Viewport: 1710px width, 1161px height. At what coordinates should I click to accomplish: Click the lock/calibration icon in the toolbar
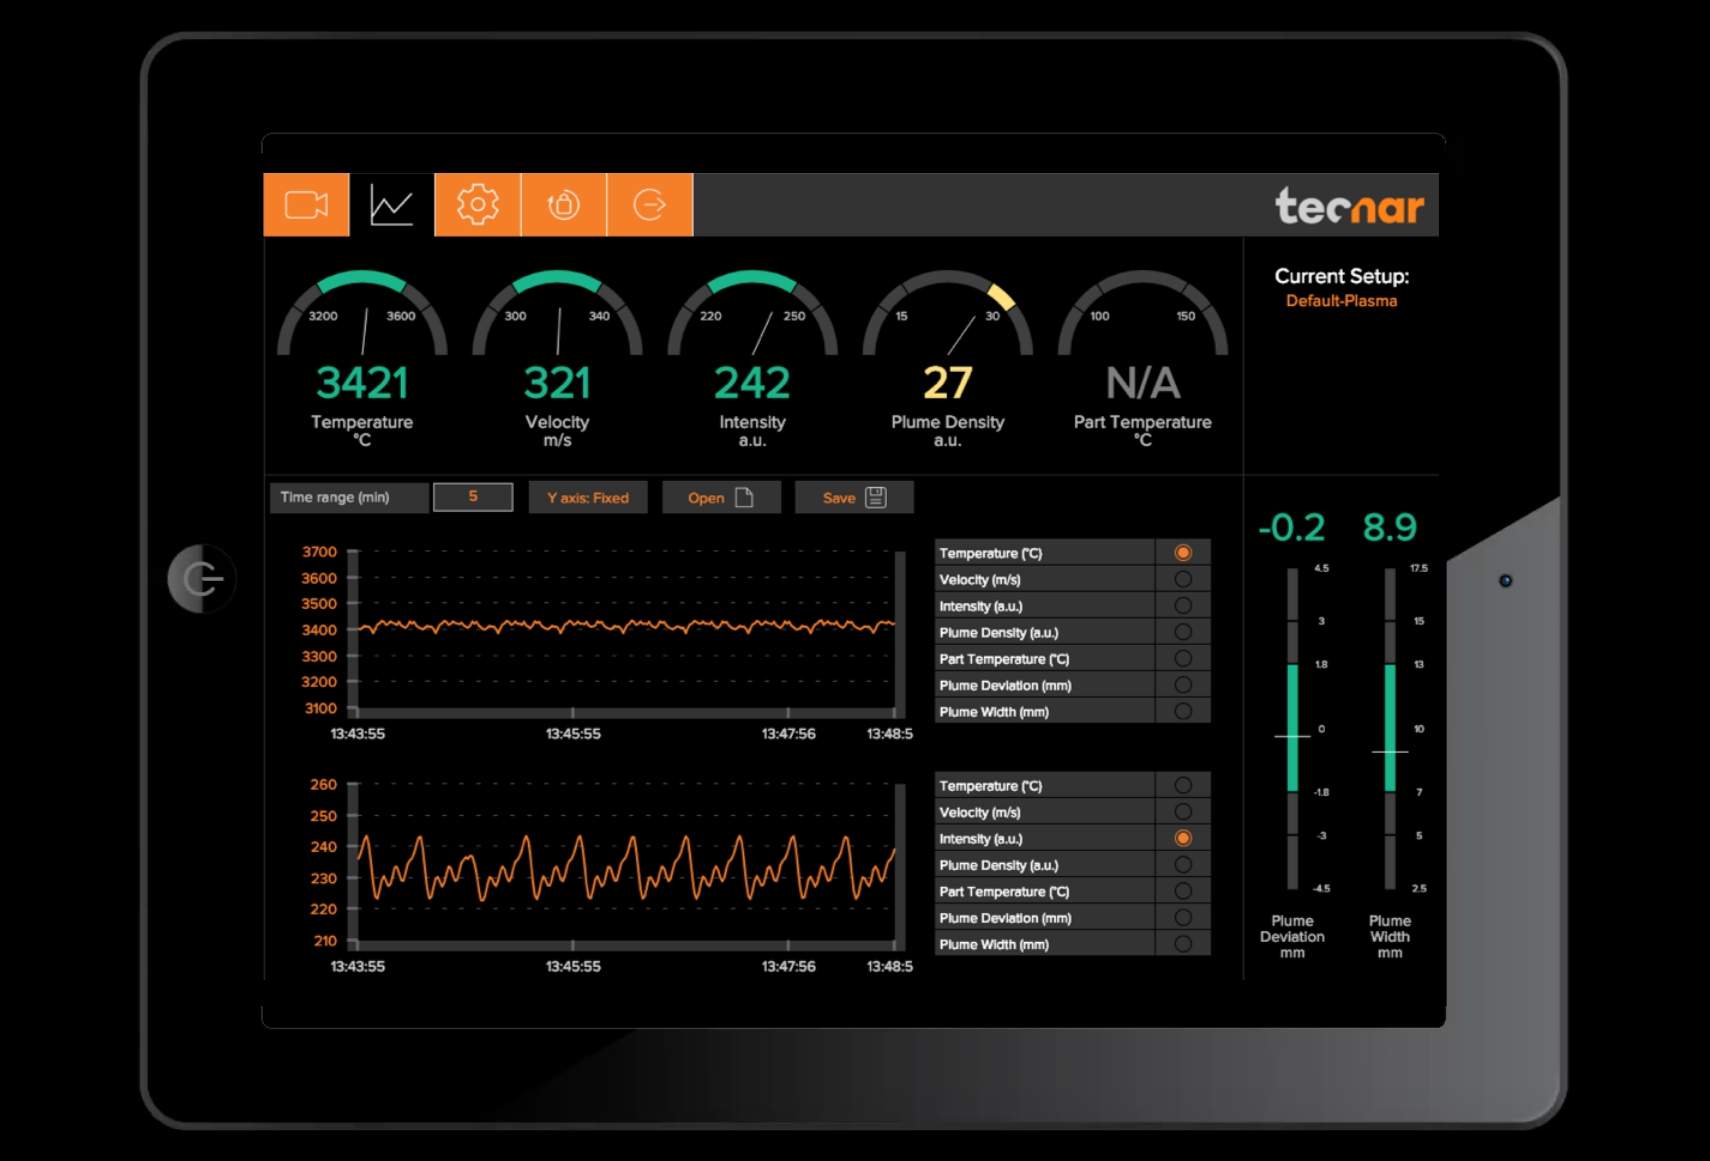[x=563, y=205]
